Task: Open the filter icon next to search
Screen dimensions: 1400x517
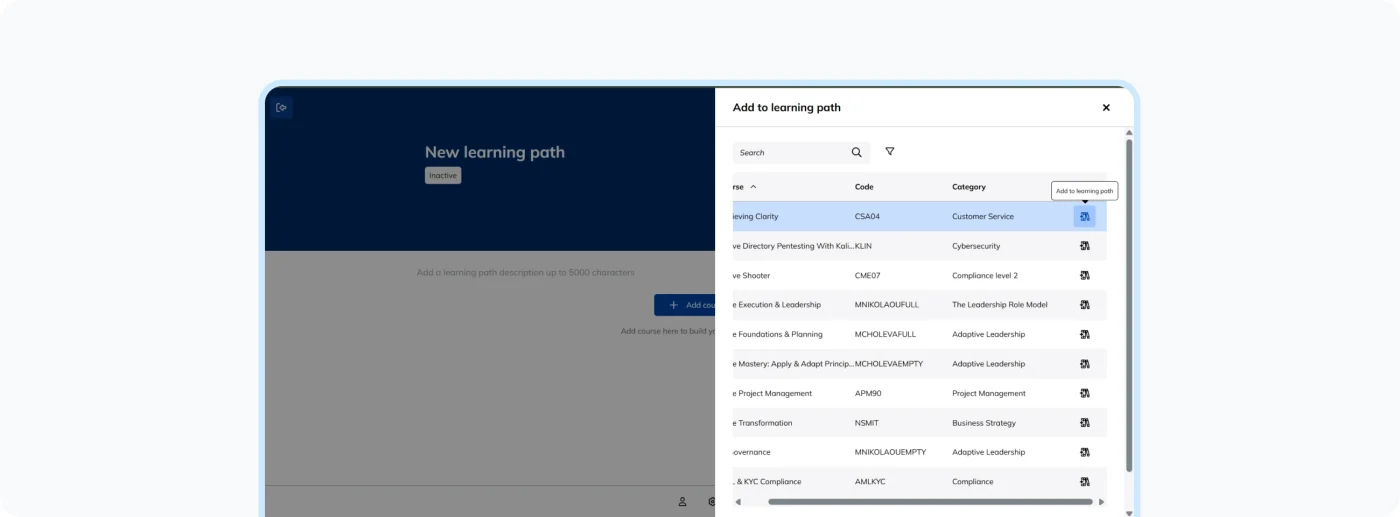Action: [x=889, y=152]
